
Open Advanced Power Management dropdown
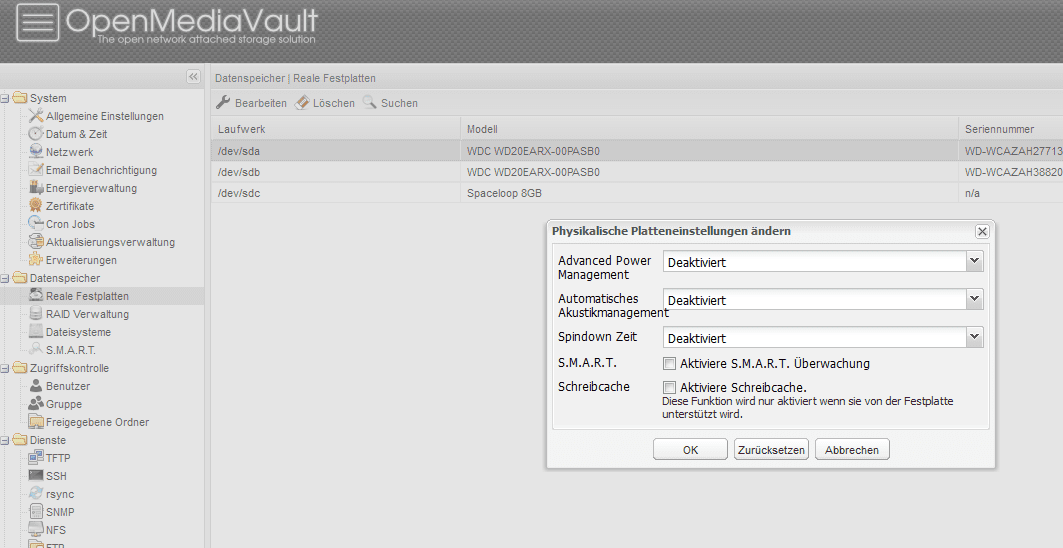(975, 261)
